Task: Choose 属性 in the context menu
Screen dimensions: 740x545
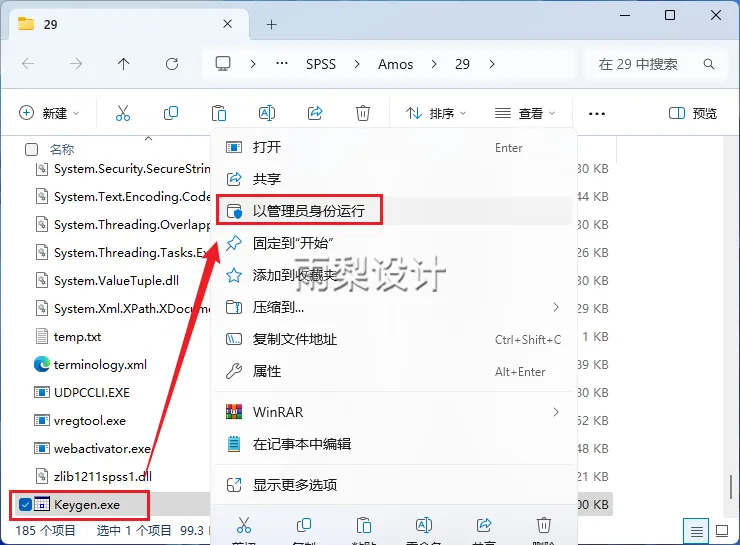Action: pyautogui.click(x=394, y=371)
